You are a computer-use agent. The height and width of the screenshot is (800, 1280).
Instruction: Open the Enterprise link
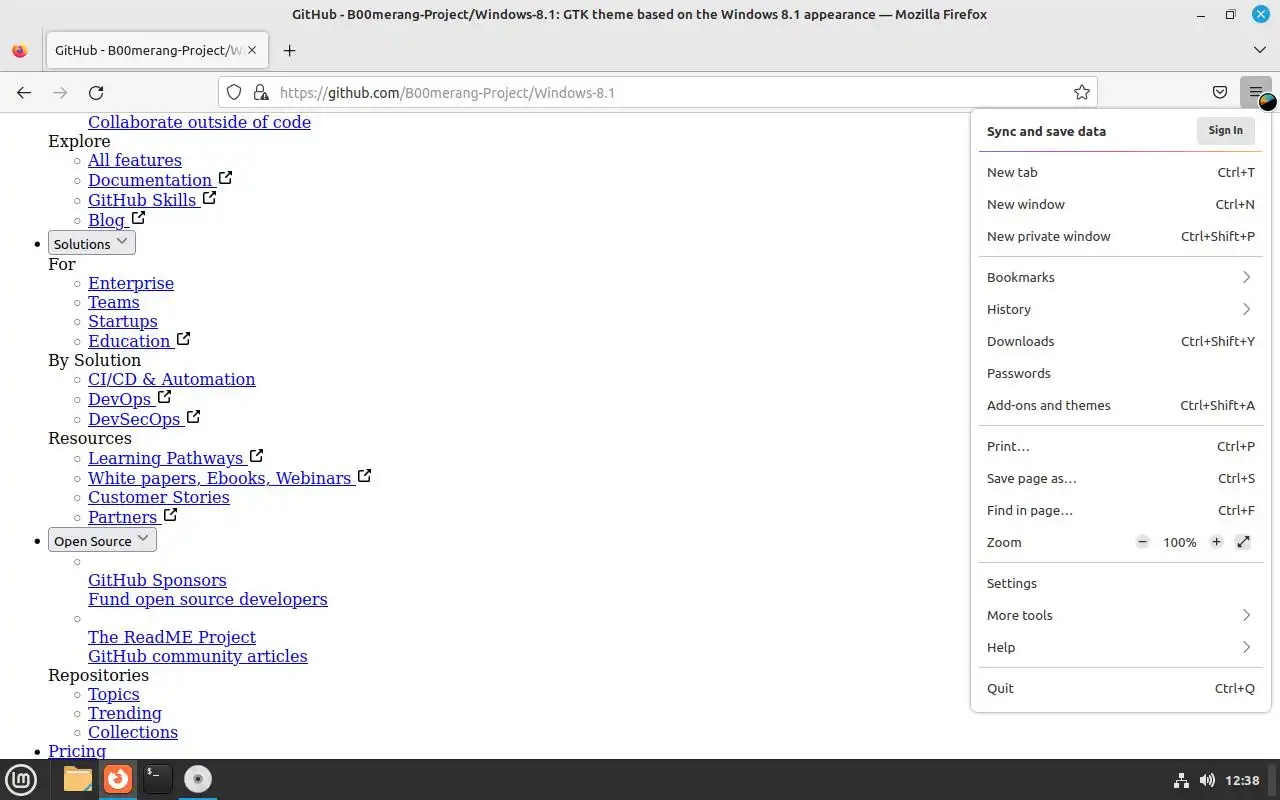pos(131,283)
